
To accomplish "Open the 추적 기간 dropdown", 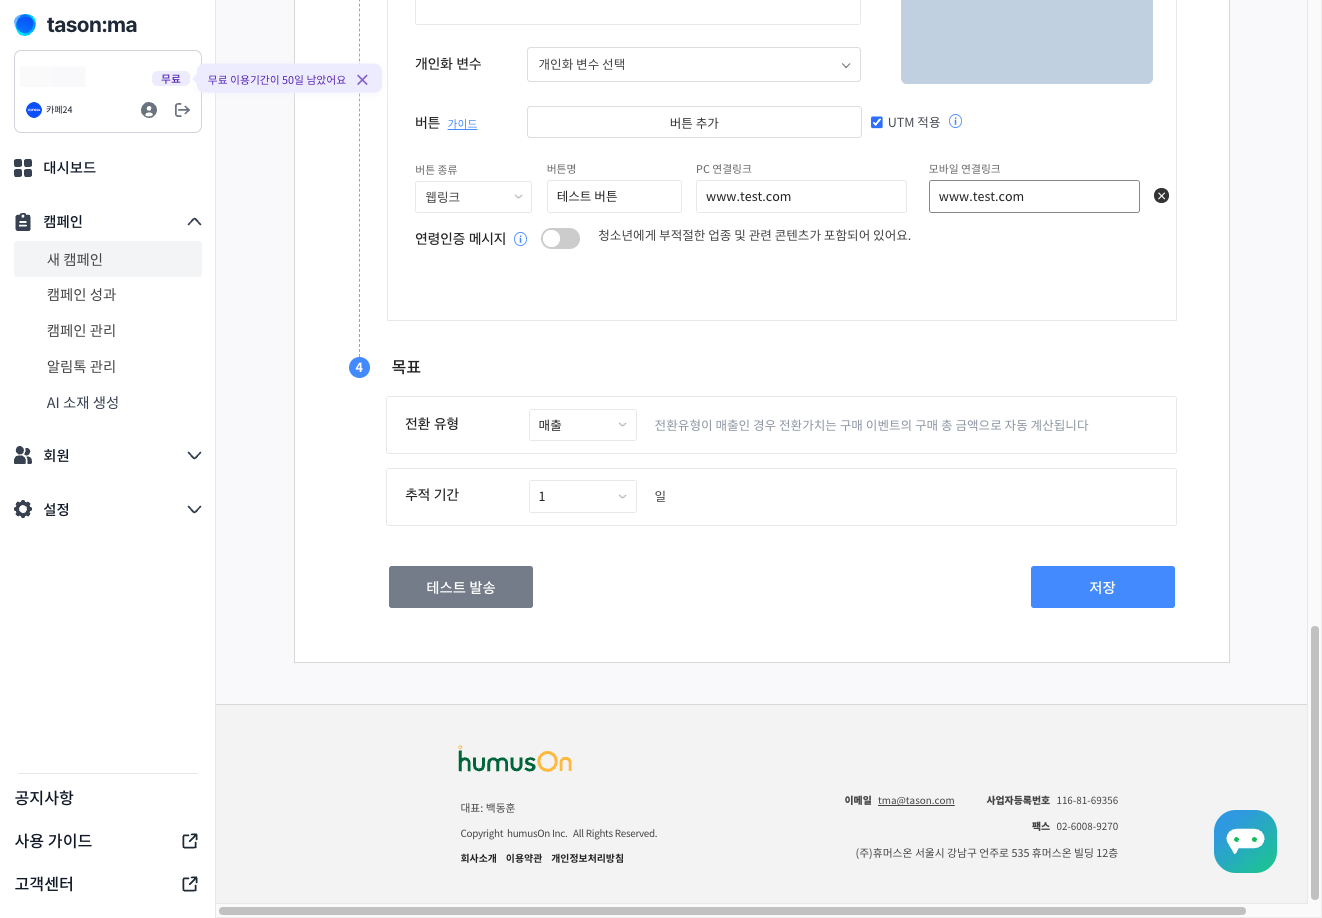I will [583, 496].
